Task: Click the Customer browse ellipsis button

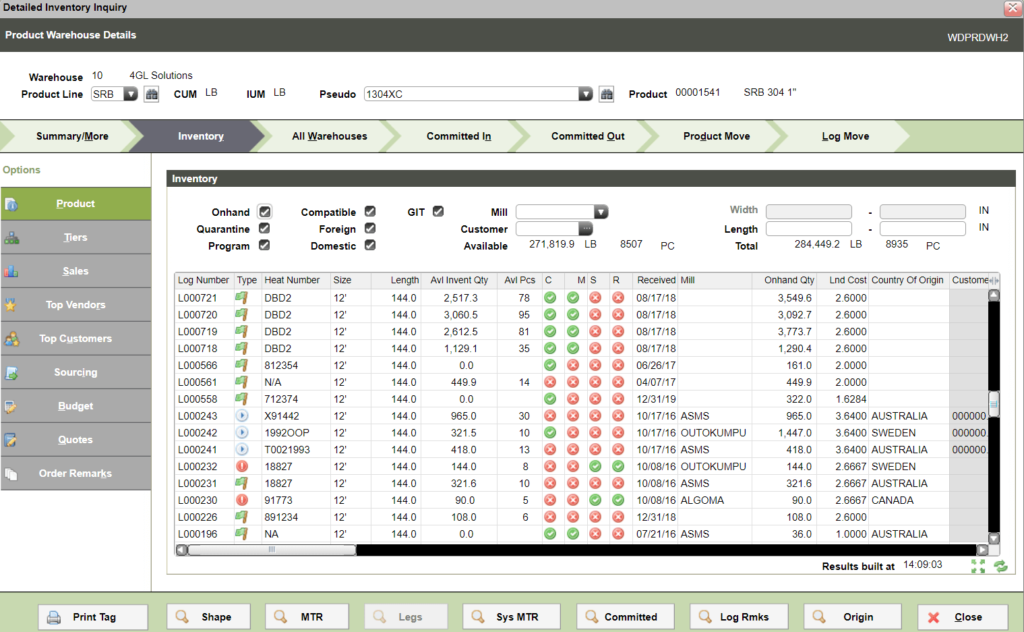Action: pyautogui.click(x=586, y=229)
